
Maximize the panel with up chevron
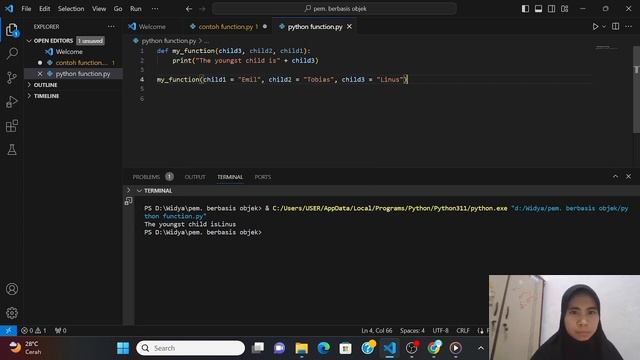click(x=615, y=176)
